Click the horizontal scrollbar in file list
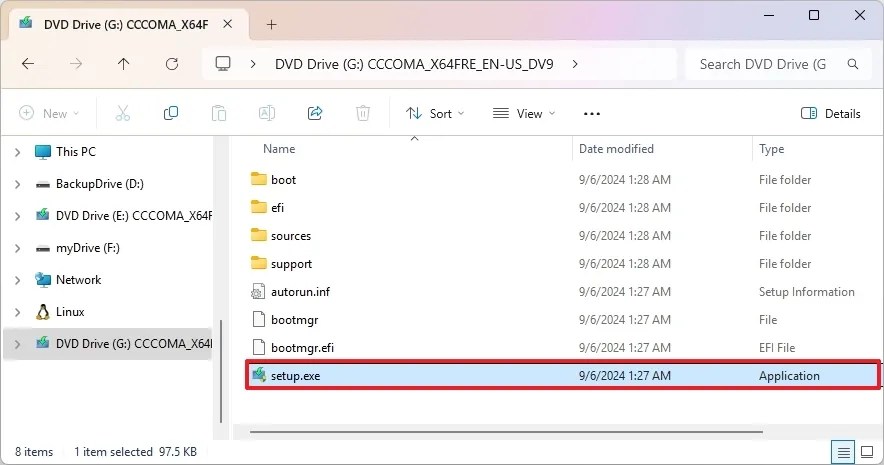This screenshot has height=465, width=884. pyautogui.click(x=506, y=432)
